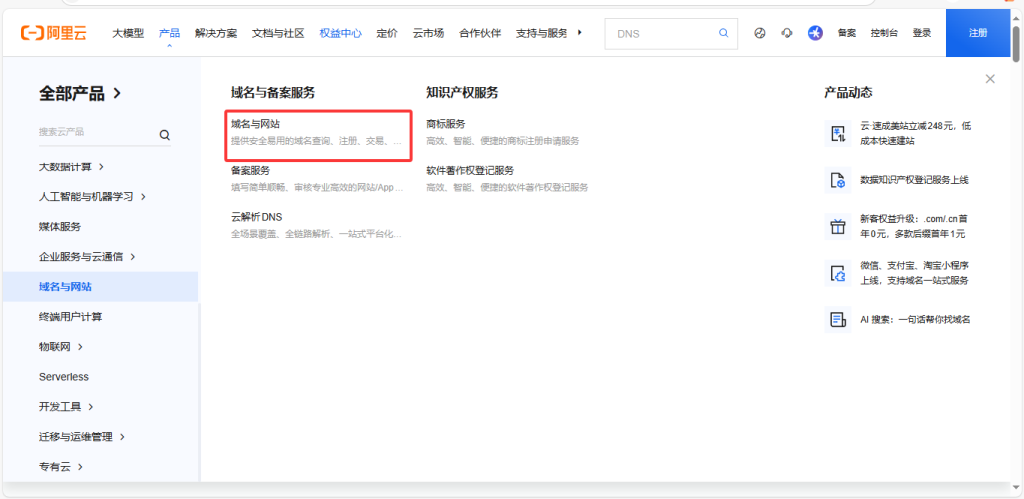Open 文档与社区 in top navigation
This screenshot has height=499, width=1024.
(x=278, y=33)
